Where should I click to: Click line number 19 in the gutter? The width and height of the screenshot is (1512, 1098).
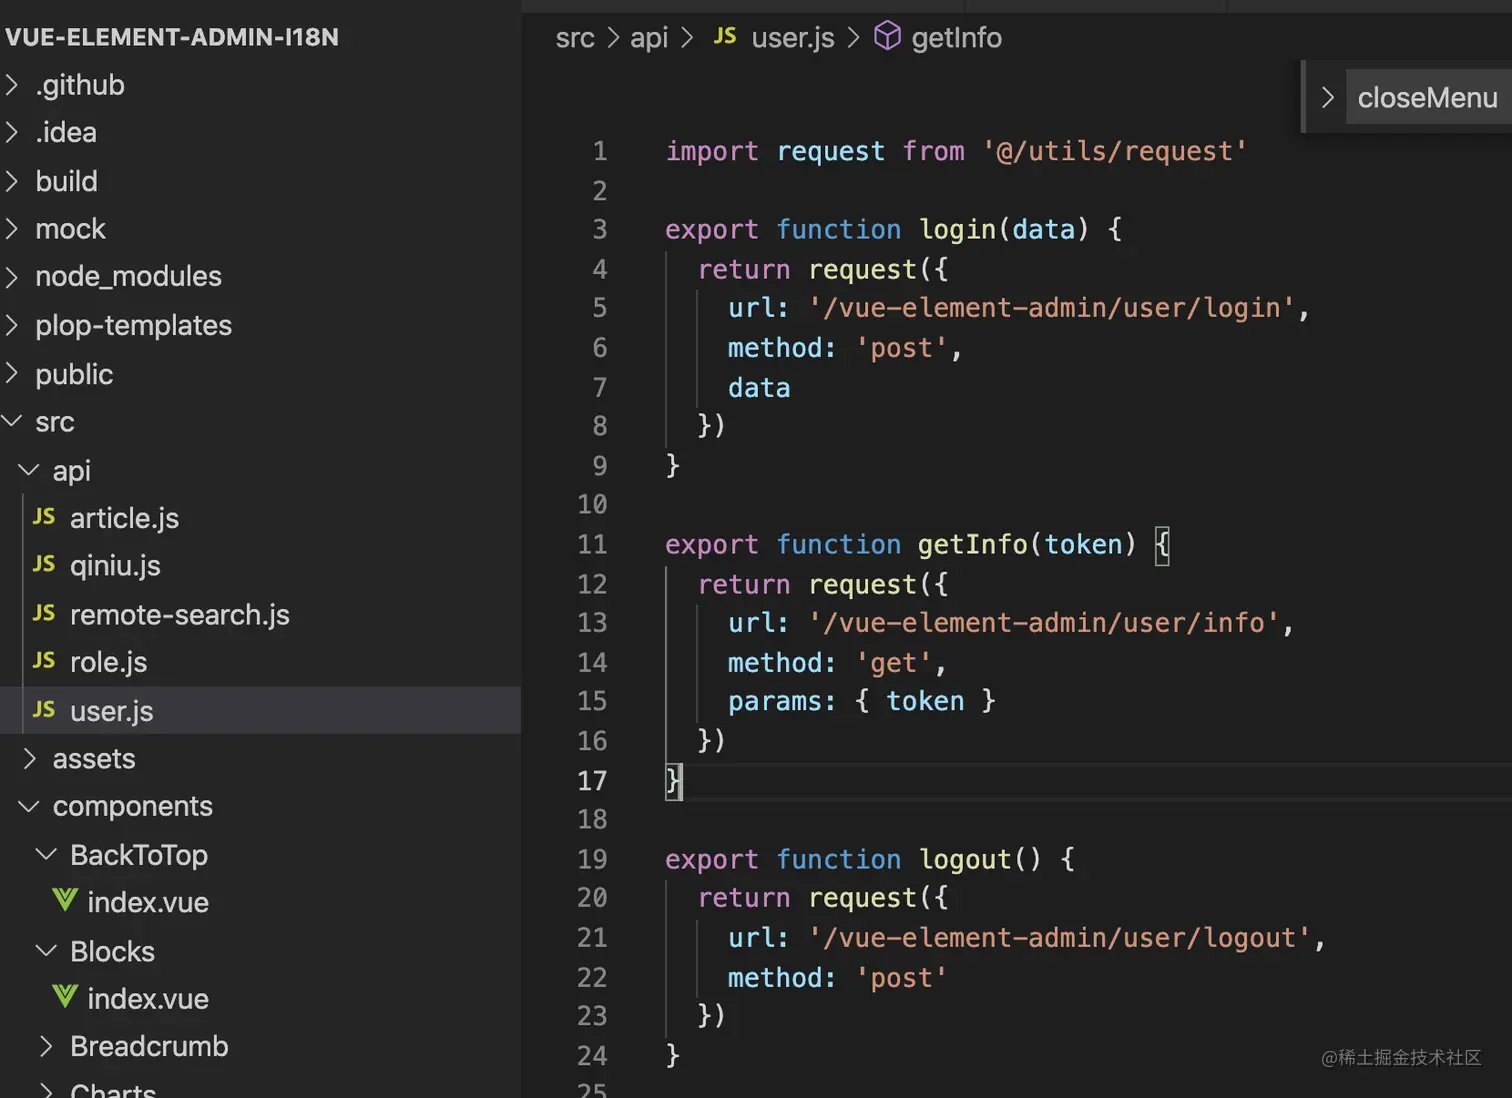pos(592,859)
